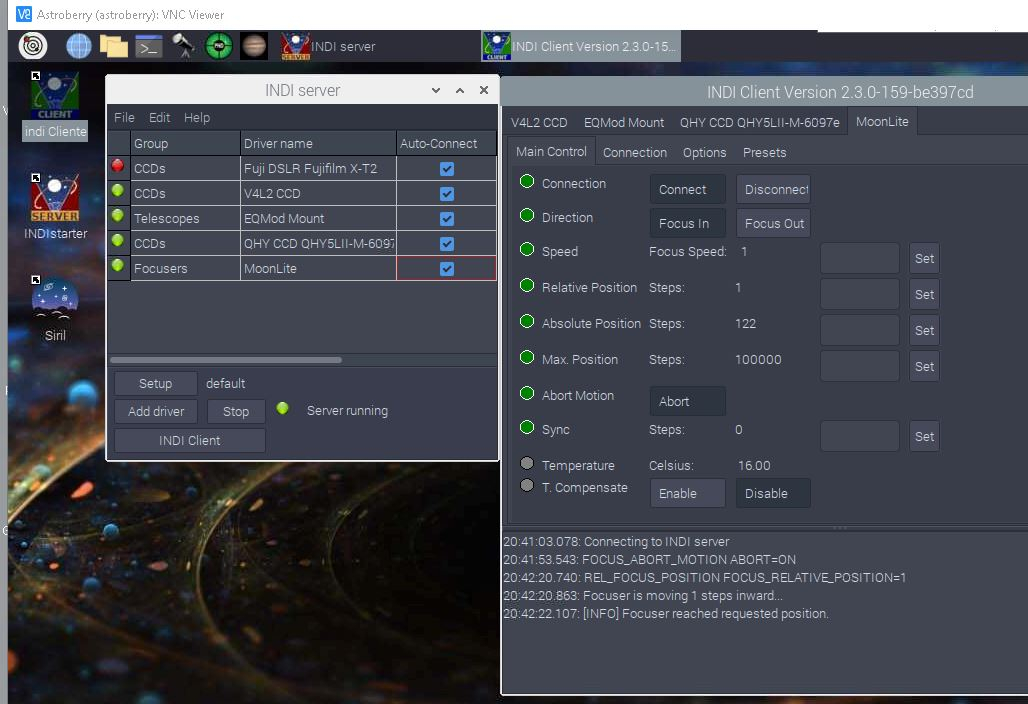Click the Absolute Position status light
Screen dimensions: 1028x704
click(527, 322)
